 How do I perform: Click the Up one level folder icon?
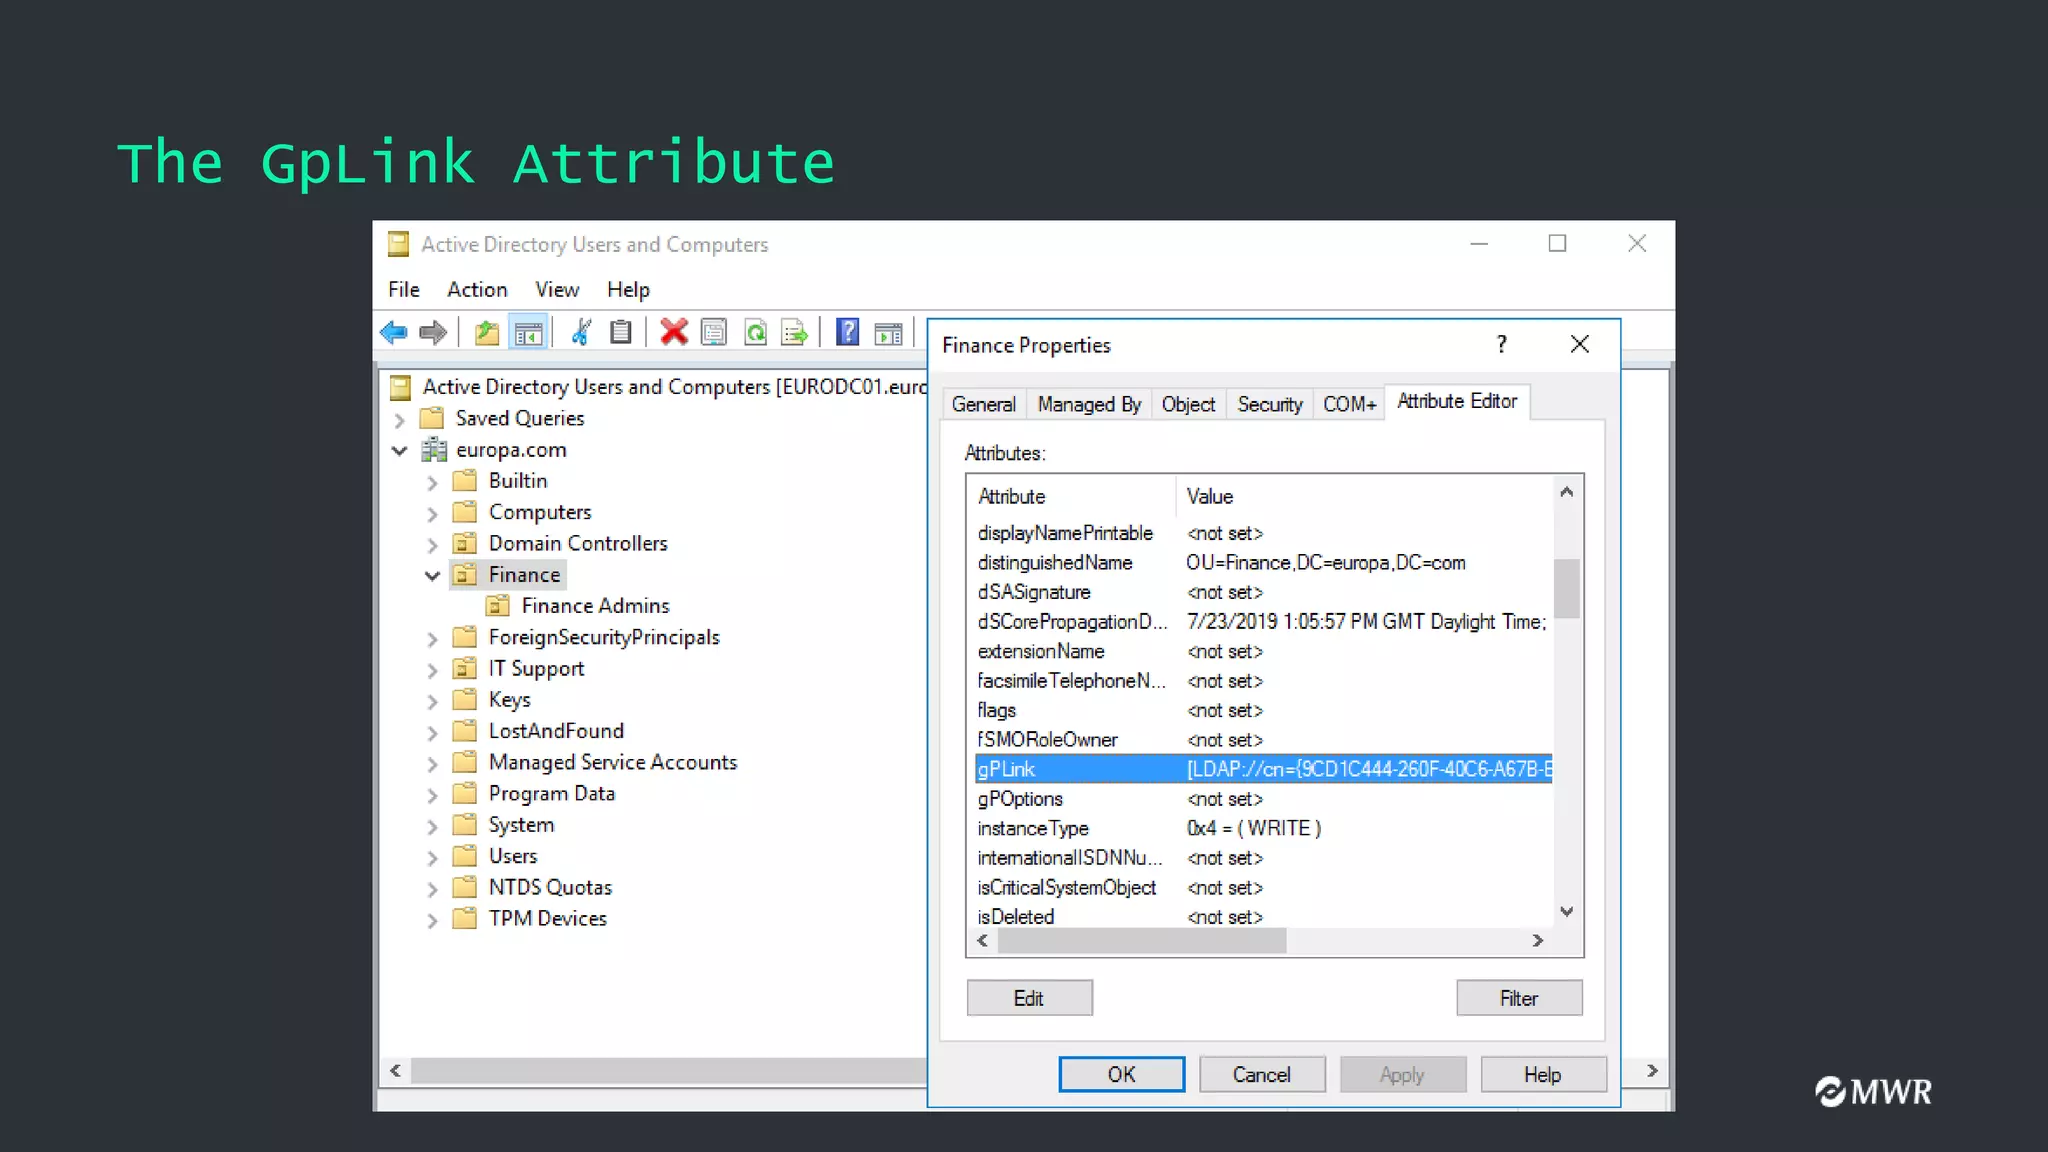pos(487,332)
